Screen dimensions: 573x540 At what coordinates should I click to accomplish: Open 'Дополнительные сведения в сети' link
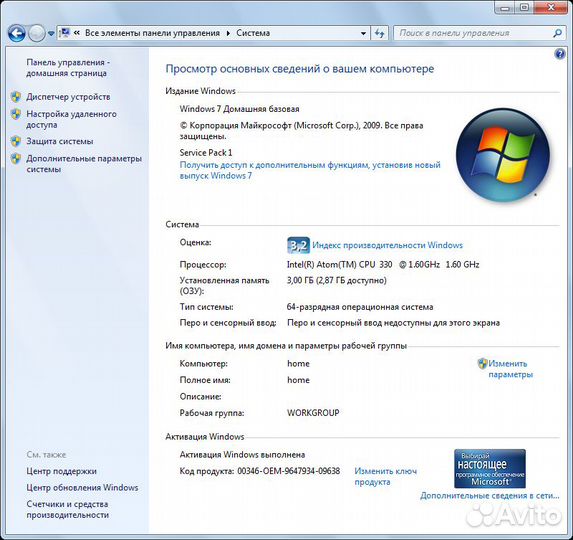(x=490, y=496)
